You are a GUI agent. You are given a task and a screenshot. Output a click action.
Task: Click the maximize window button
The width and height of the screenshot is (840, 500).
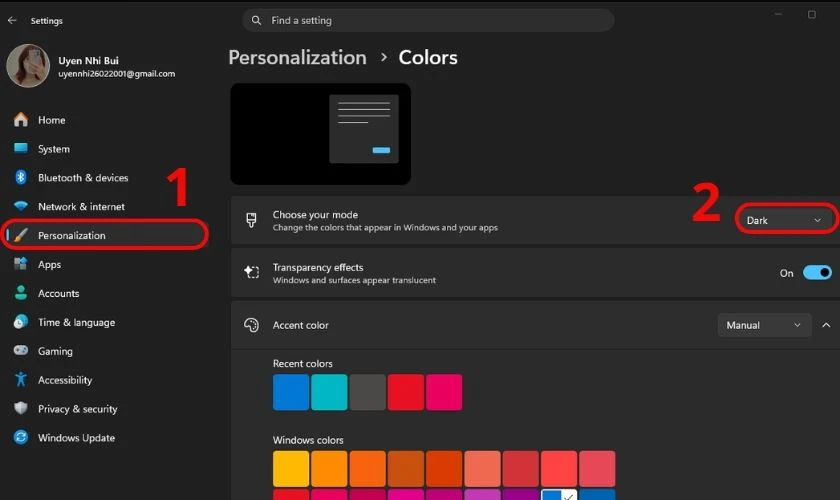coord(812,14)
